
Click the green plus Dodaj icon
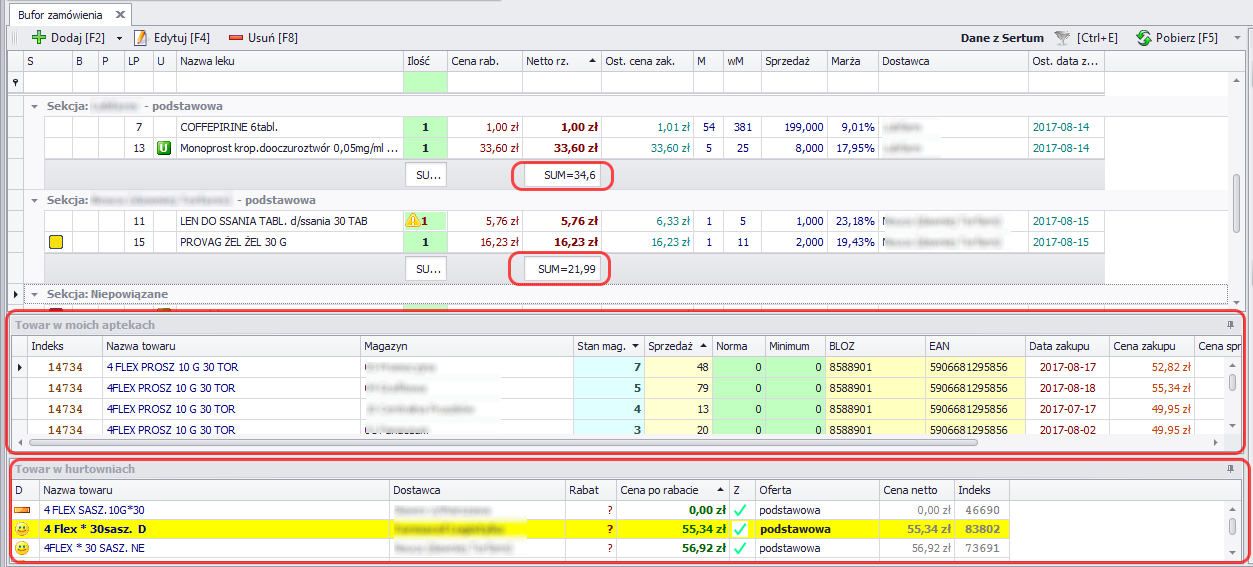click(39, 38)
